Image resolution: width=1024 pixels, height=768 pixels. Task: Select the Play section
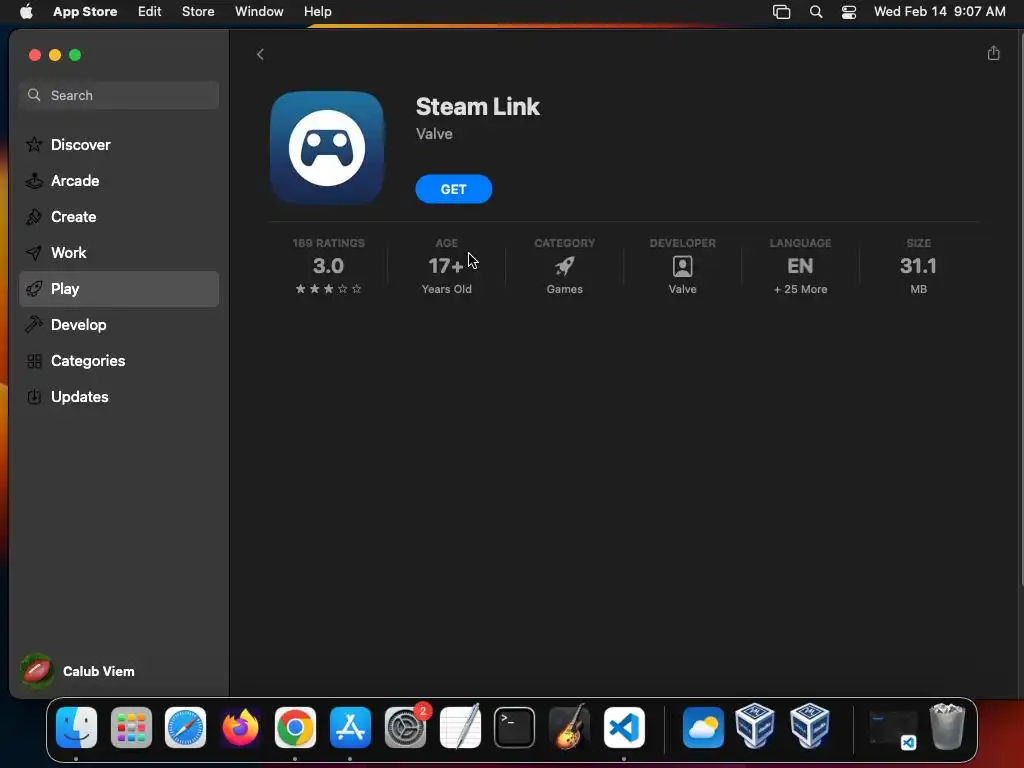click(x=120, y=289)
